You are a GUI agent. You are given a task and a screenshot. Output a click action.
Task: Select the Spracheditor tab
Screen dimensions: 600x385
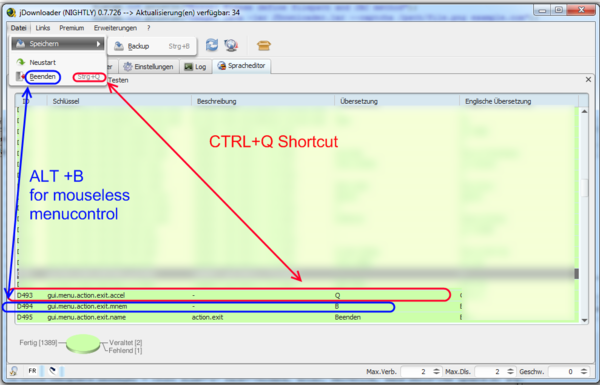coord(241,66)
